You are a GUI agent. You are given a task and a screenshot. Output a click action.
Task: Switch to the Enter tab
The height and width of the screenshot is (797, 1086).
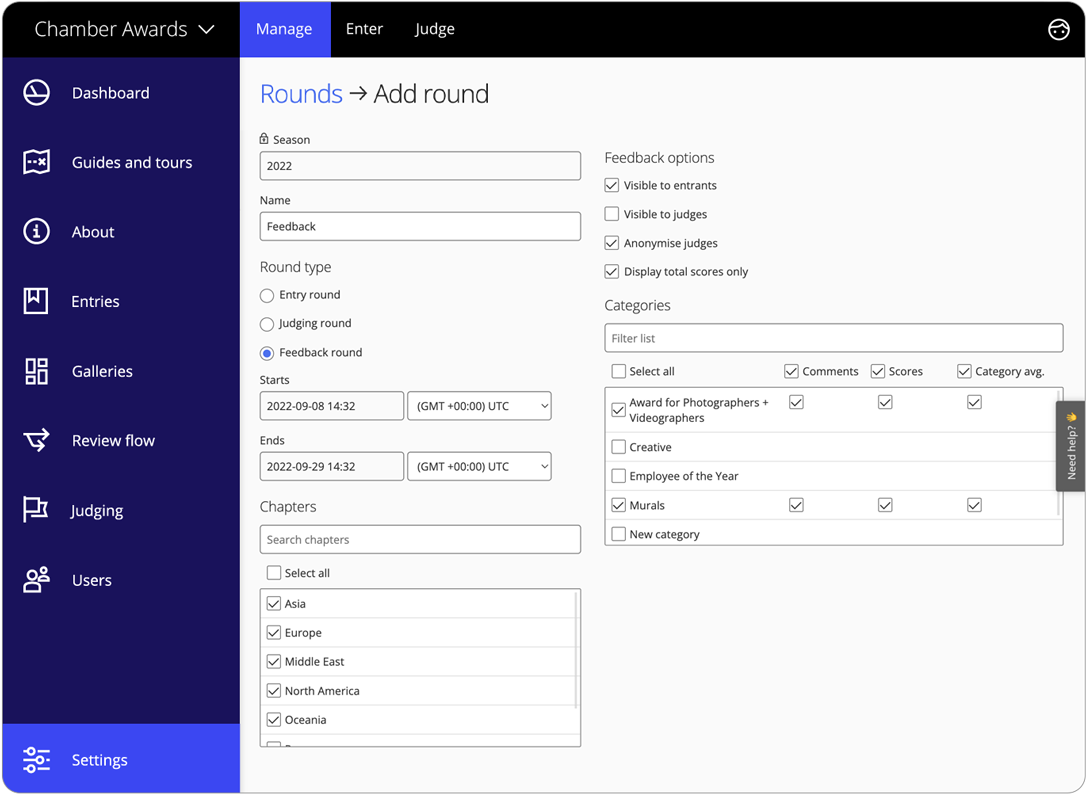tap(364, 29)
